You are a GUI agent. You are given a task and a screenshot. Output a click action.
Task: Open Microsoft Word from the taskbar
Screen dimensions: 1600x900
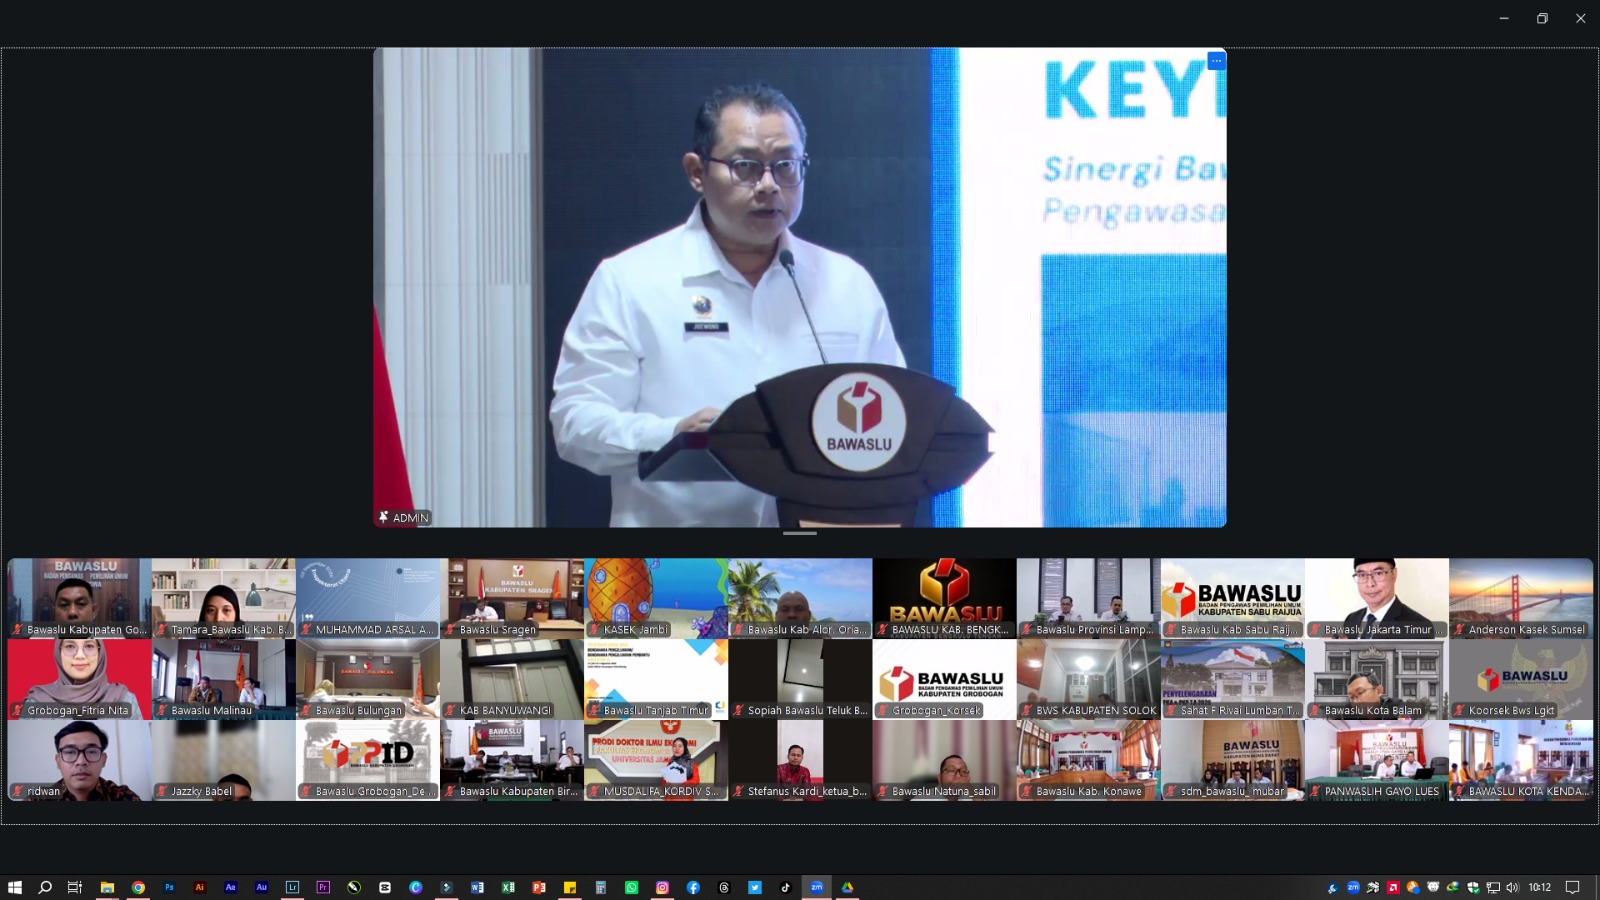point(477,887)
